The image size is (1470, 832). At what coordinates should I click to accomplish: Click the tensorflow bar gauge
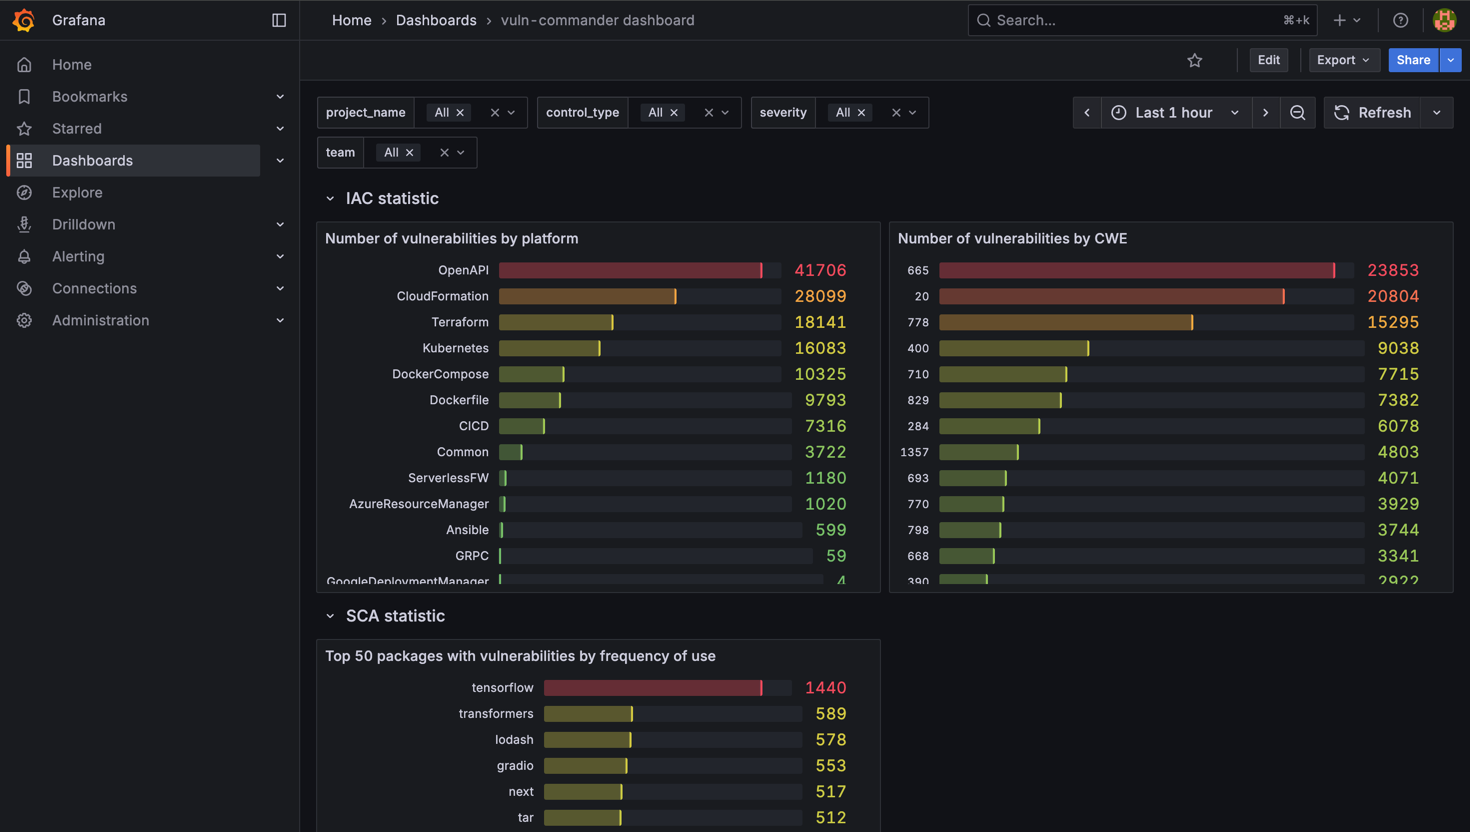point(668,688)
